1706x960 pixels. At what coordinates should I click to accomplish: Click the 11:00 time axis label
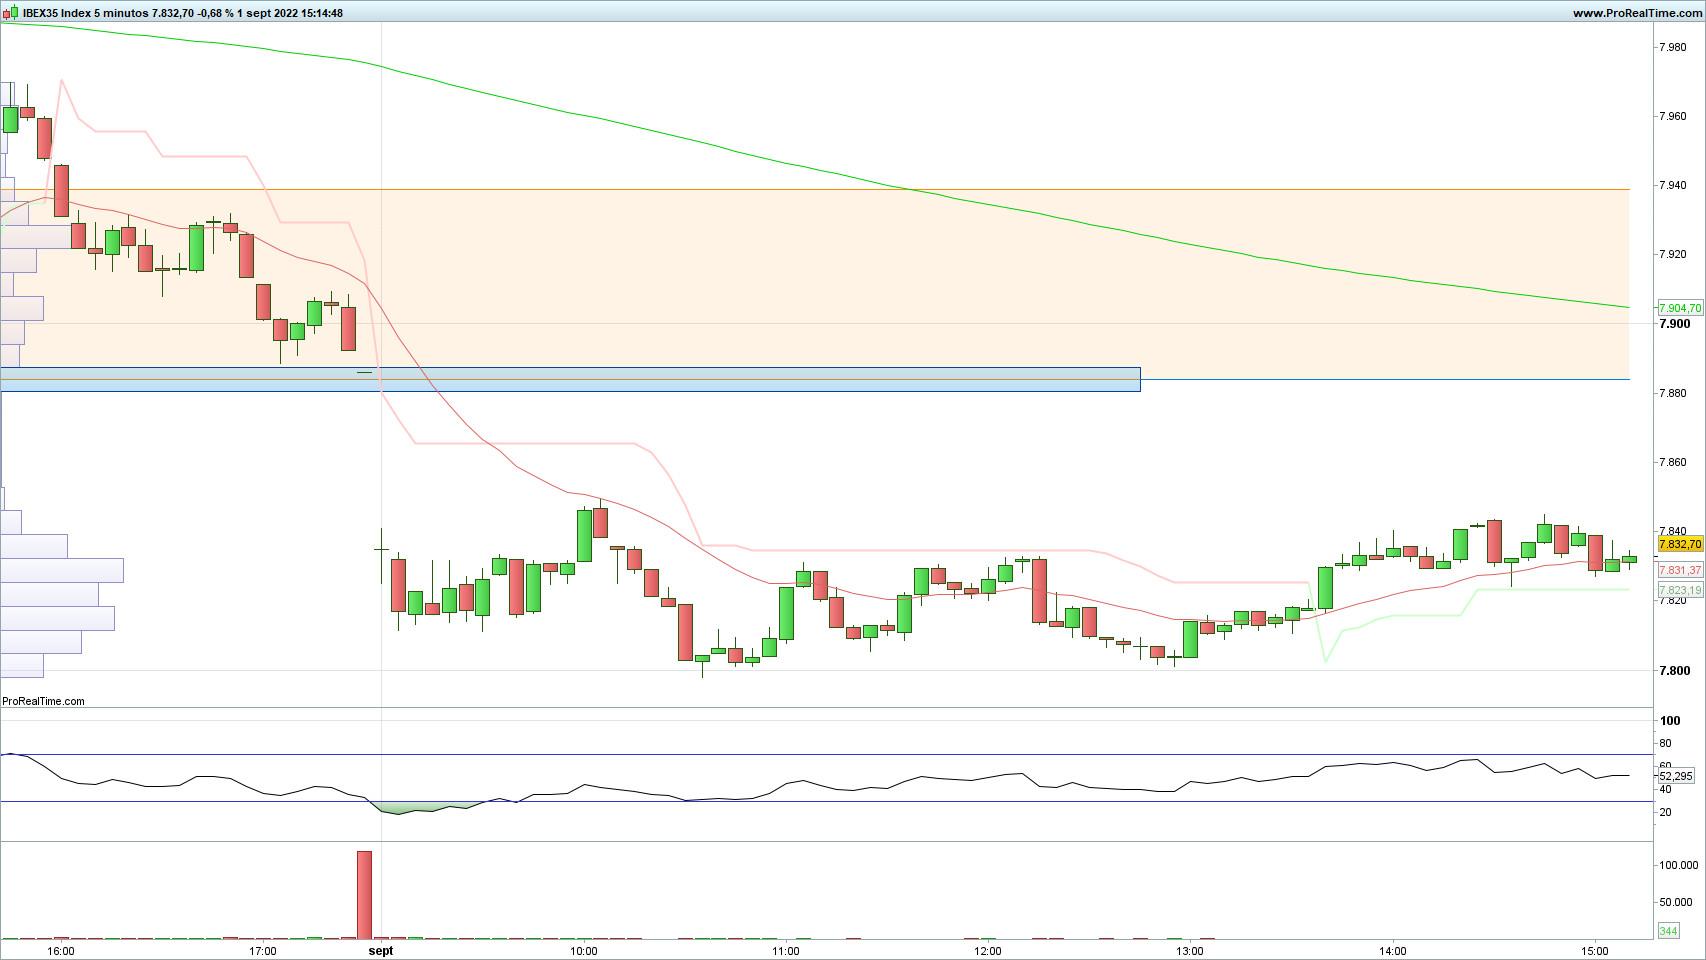coord(786,951)
